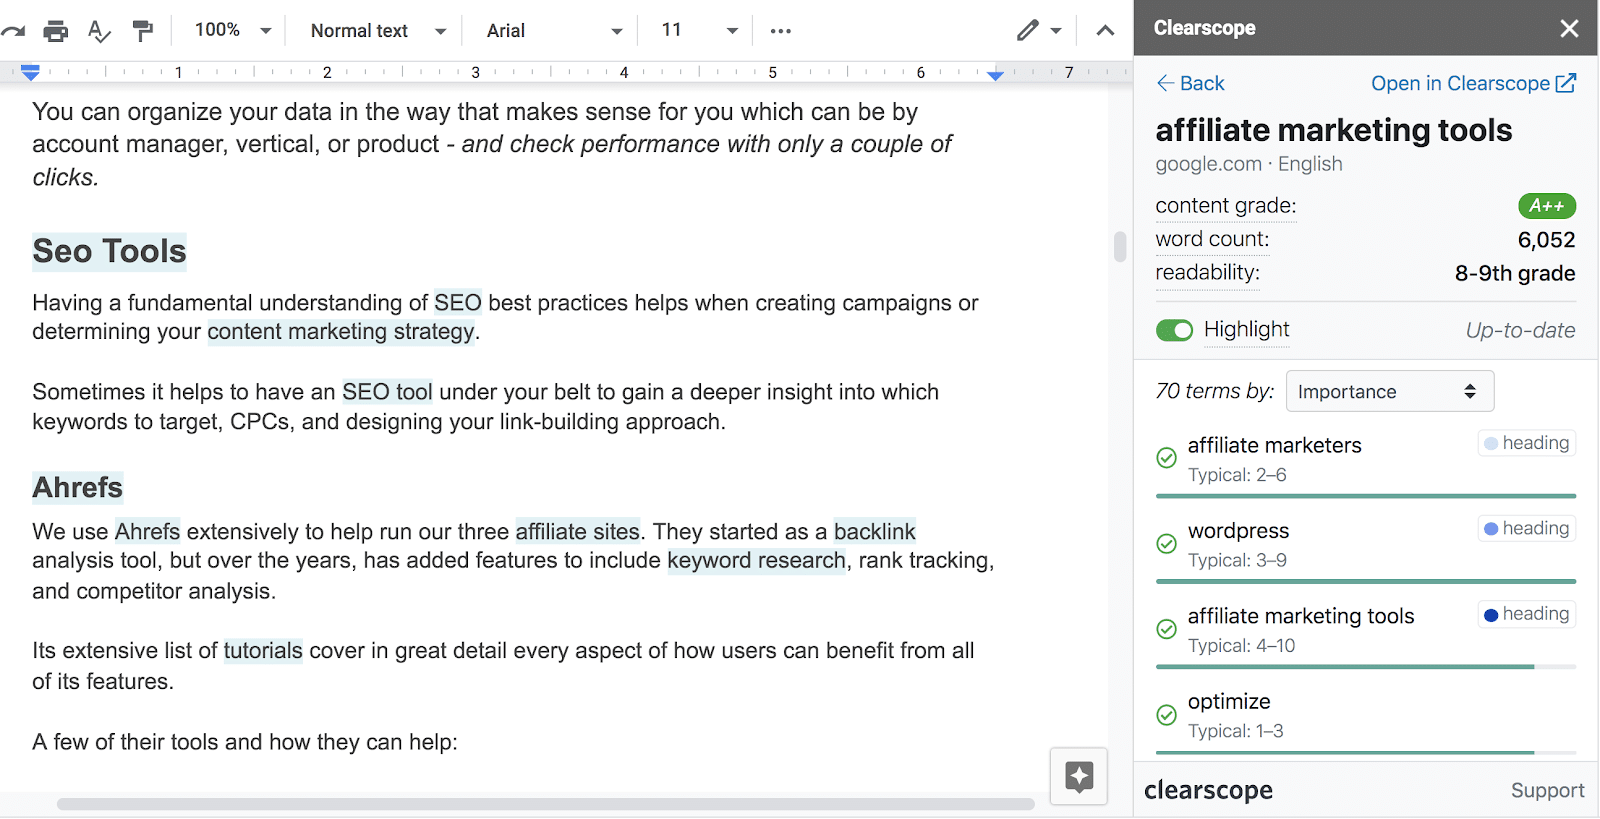Click highlighted term keyword research
Image resolution: width=1600 pixels, height=819 pixels.
point(756,560)
